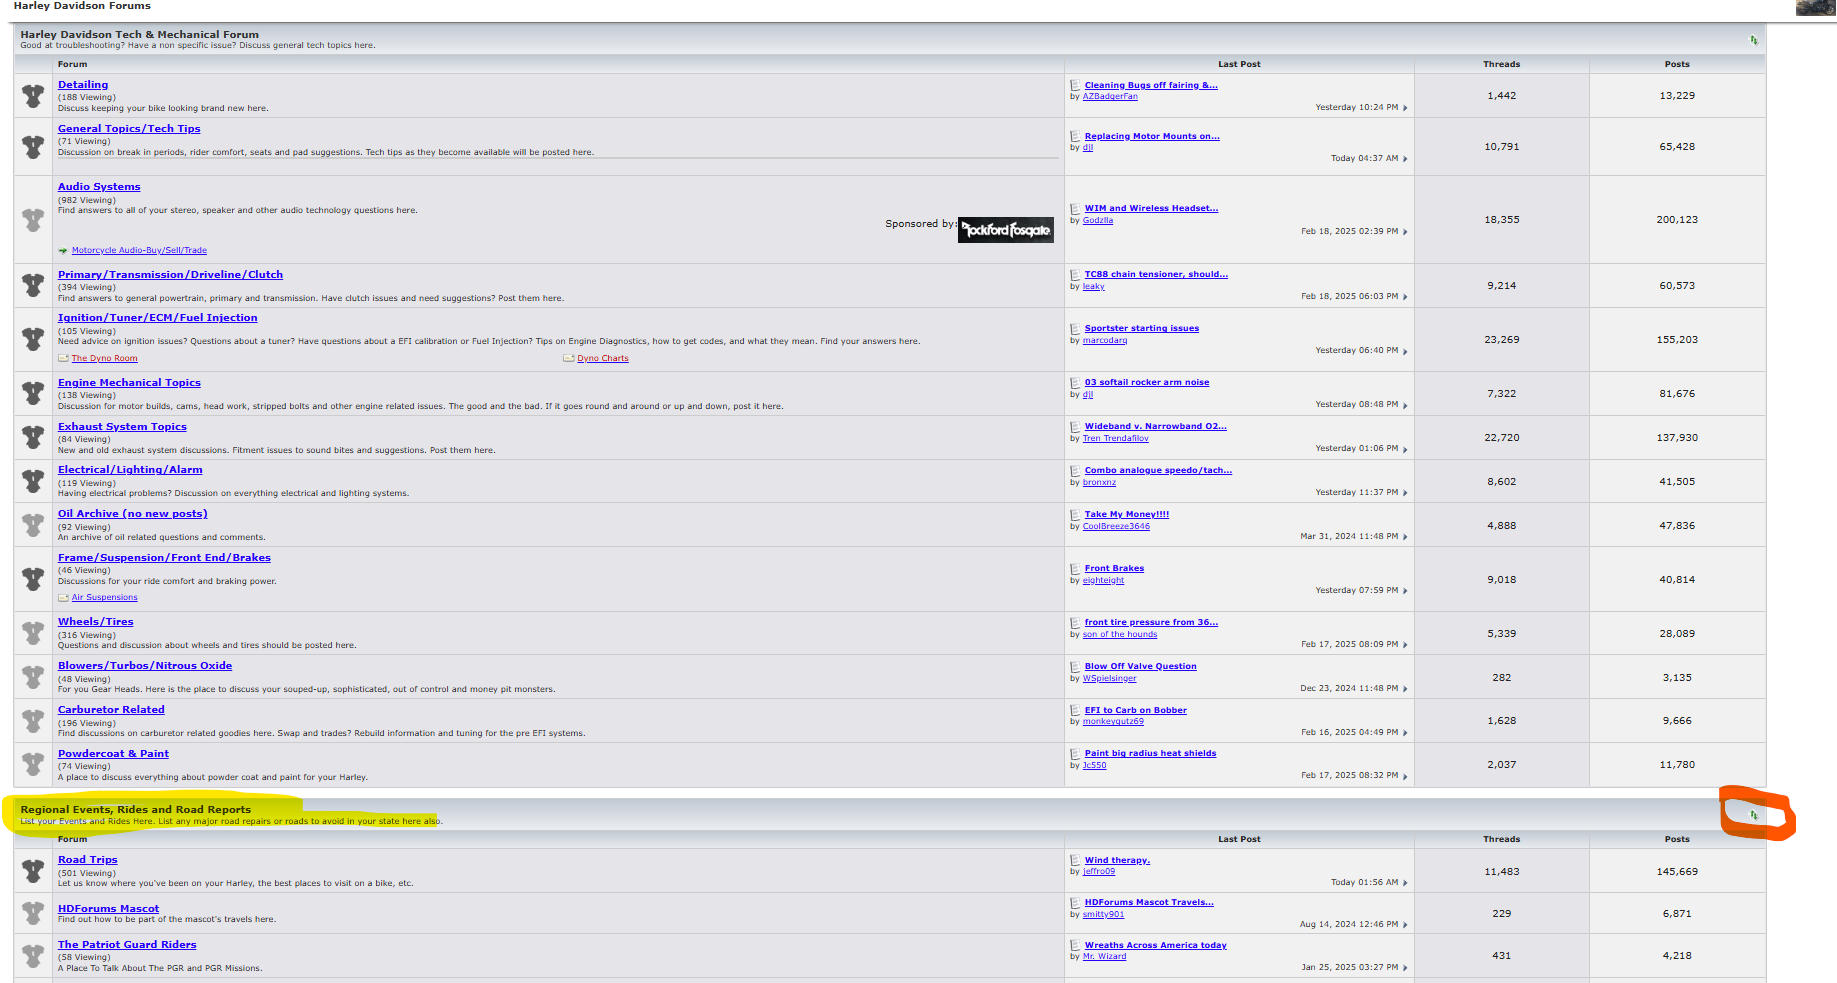Open user profile link AZBadgerFan

(1110, 97)
